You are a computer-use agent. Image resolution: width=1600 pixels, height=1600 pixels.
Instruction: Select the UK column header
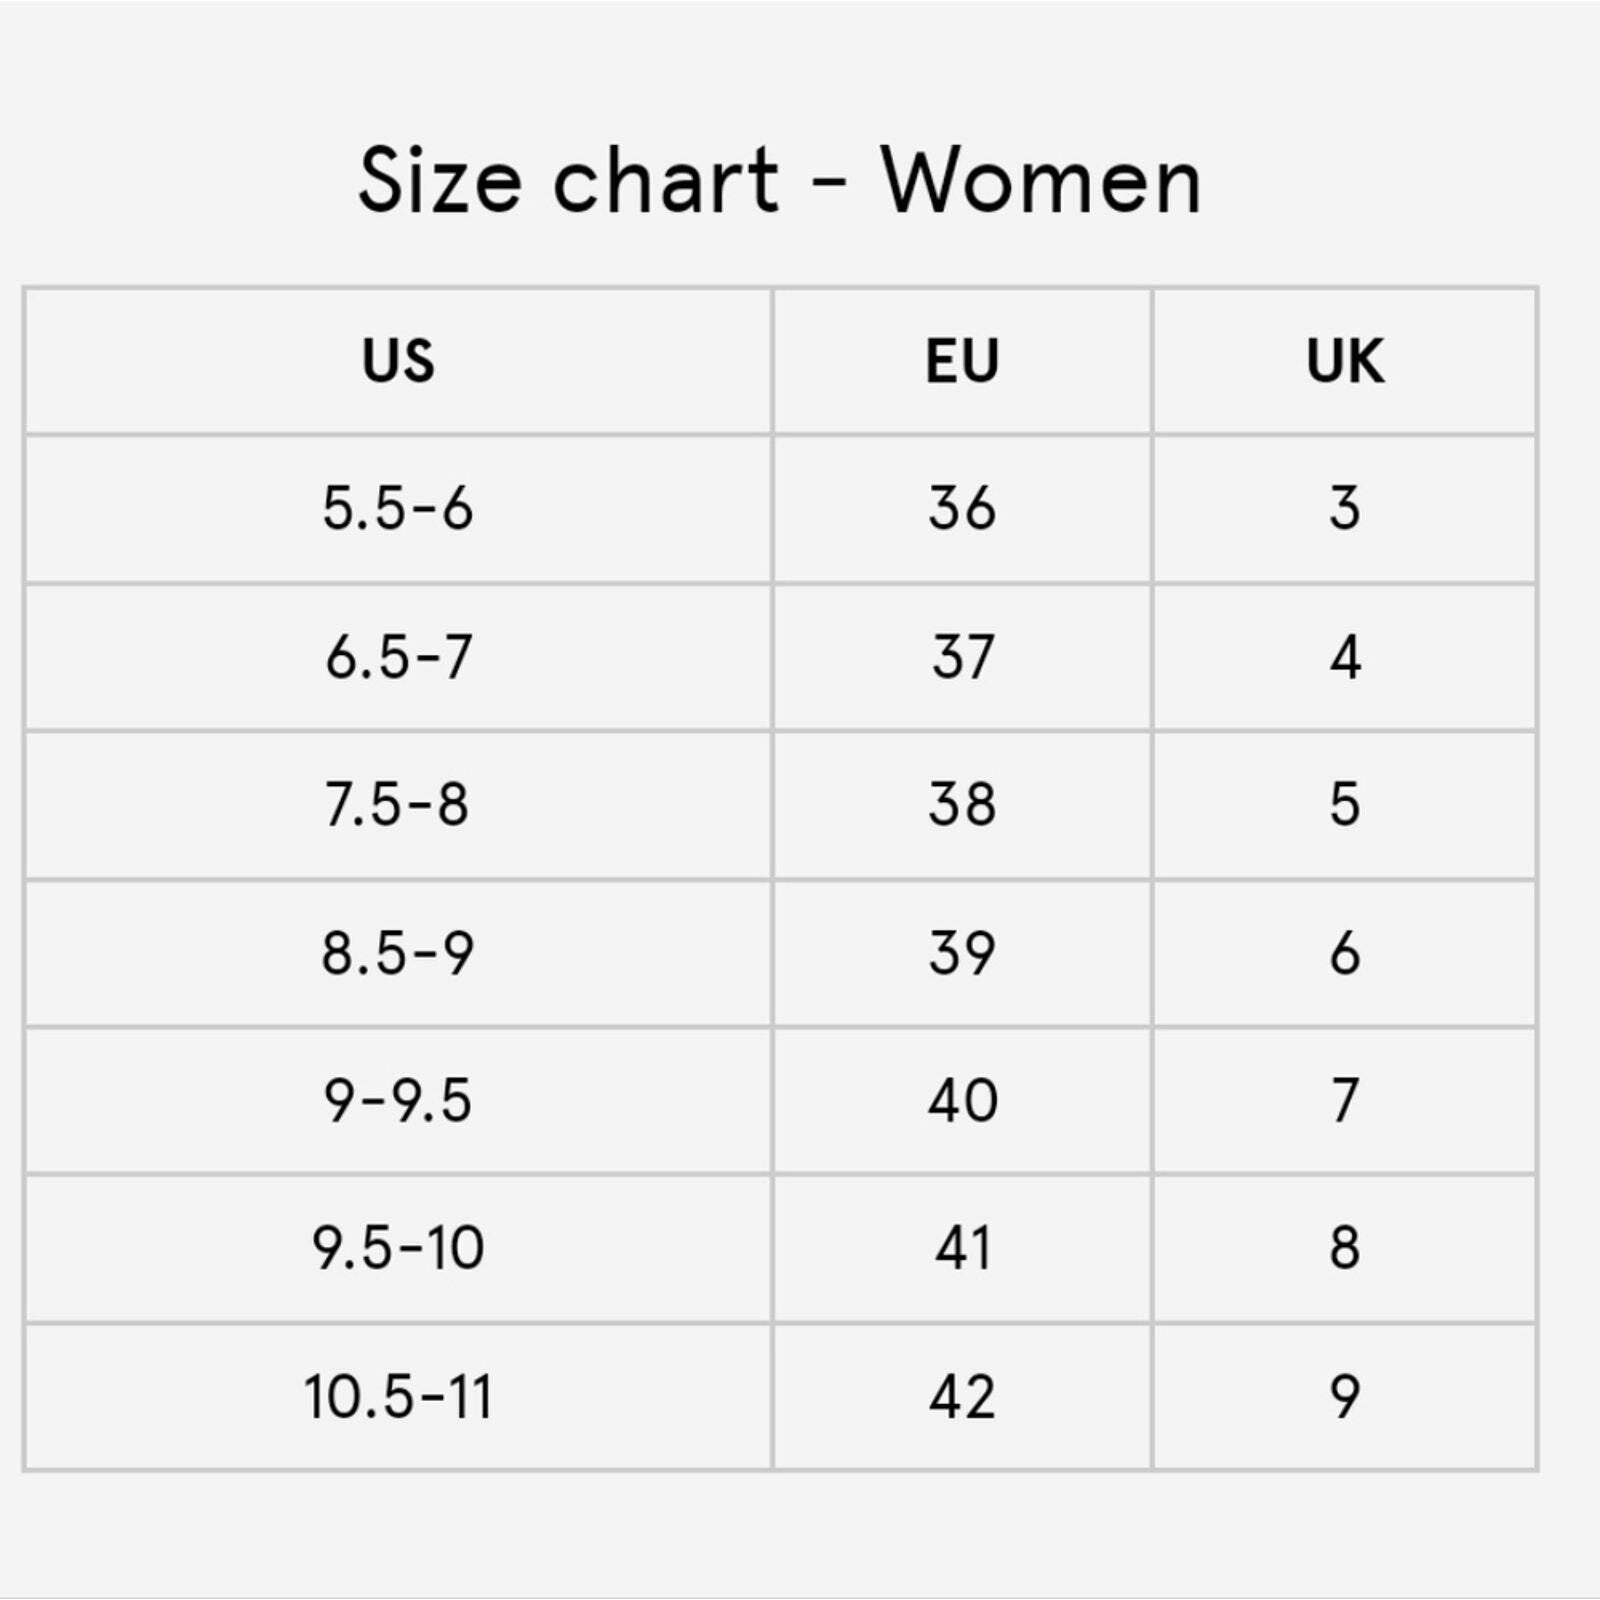point(1345,361)
